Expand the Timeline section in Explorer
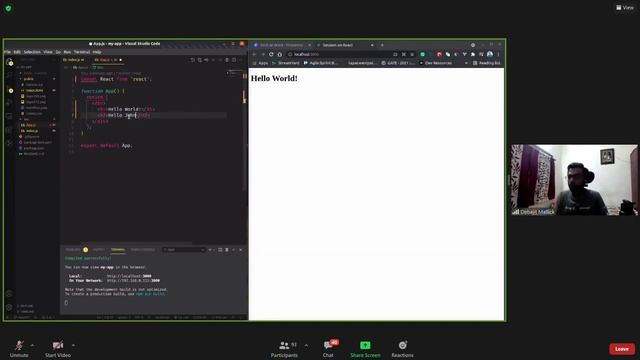 point(27,311)
